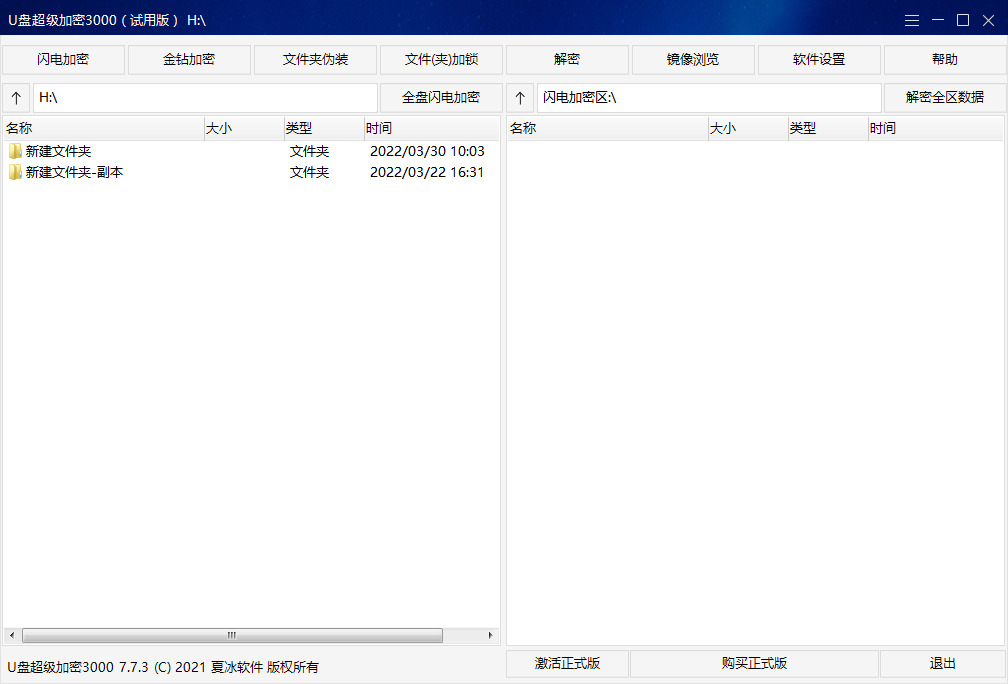
Task: Click 全盘闪电加密 to encrypt entire disk
Action: point(440,97)
